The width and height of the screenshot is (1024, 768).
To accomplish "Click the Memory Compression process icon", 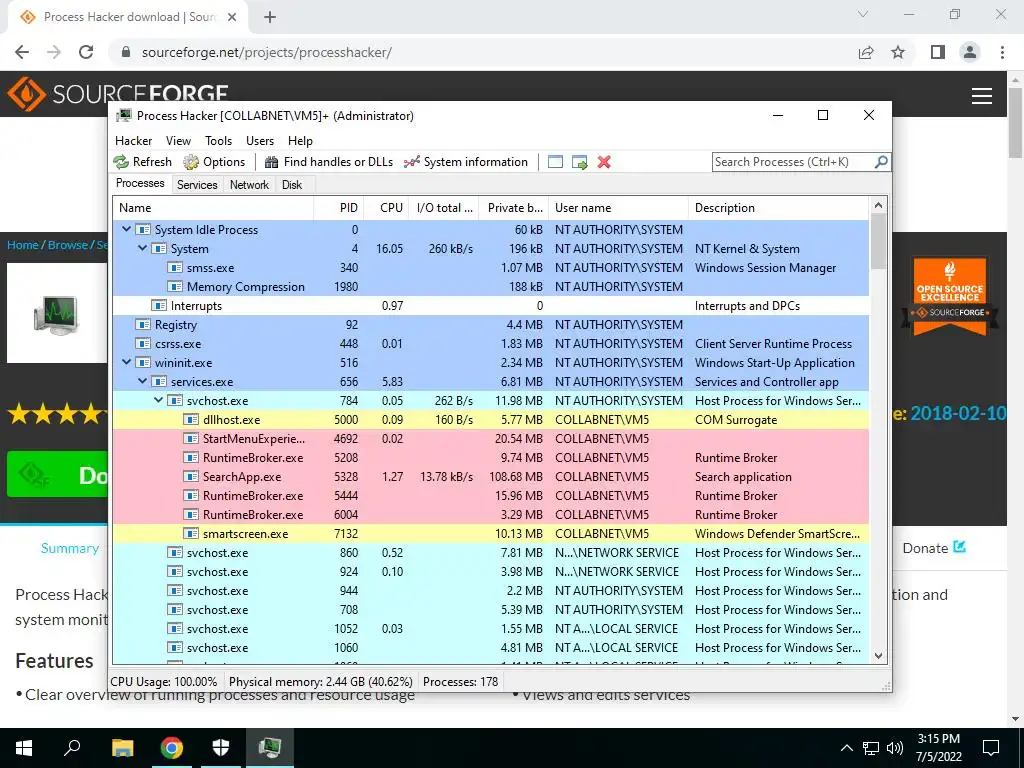I will tap(174, 287).
